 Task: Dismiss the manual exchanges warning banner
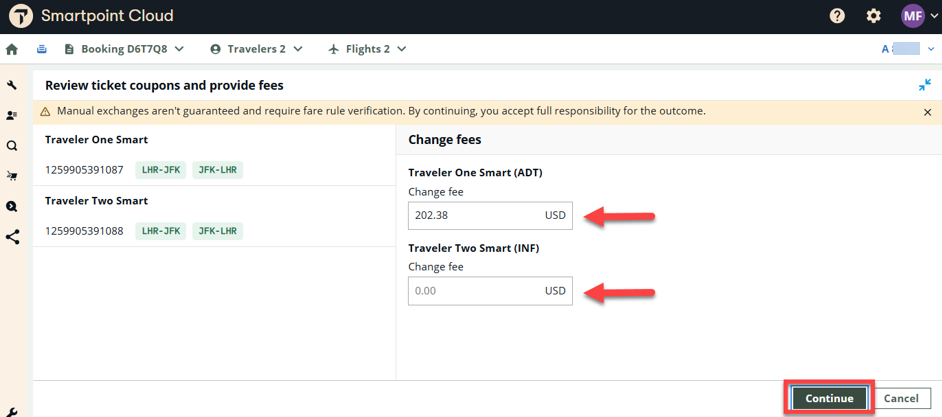(x=927, y=112)
